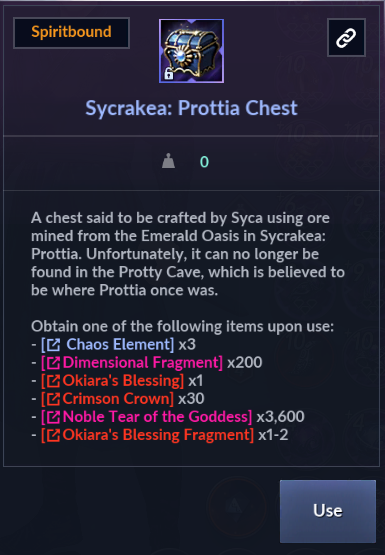Open the Noble Tear of the Goddess link
Viewport: 385px width, 555px height.
(x=146, y=417)
